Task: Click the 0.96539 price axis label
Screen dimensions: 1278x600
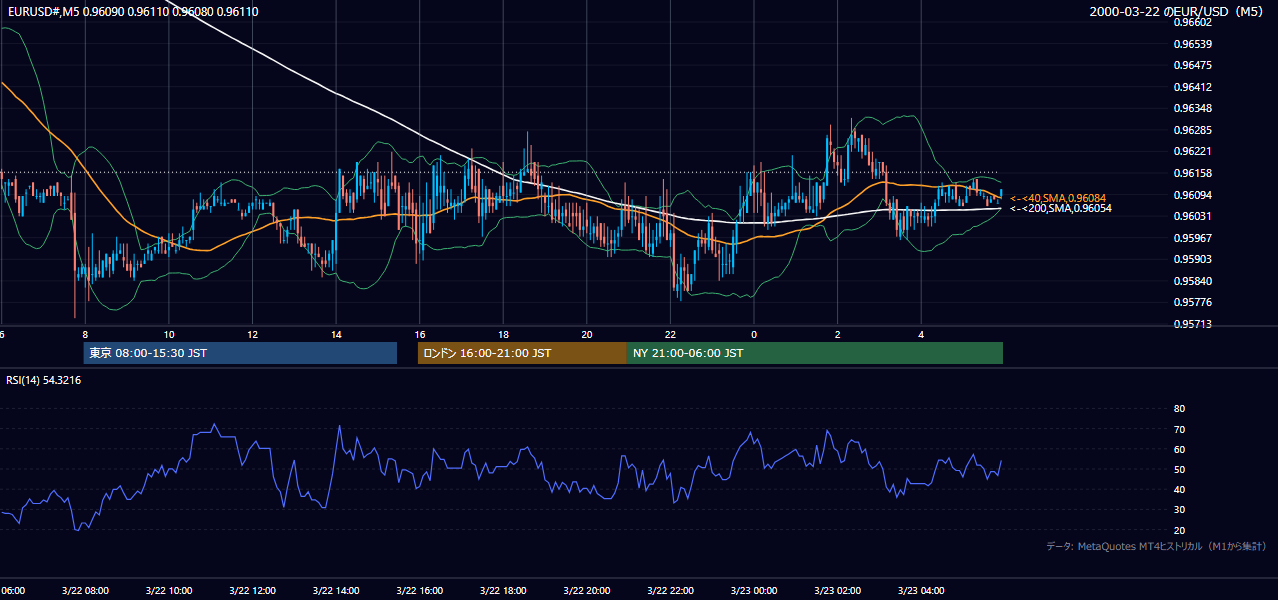Action: click(x=1192, y=44)
